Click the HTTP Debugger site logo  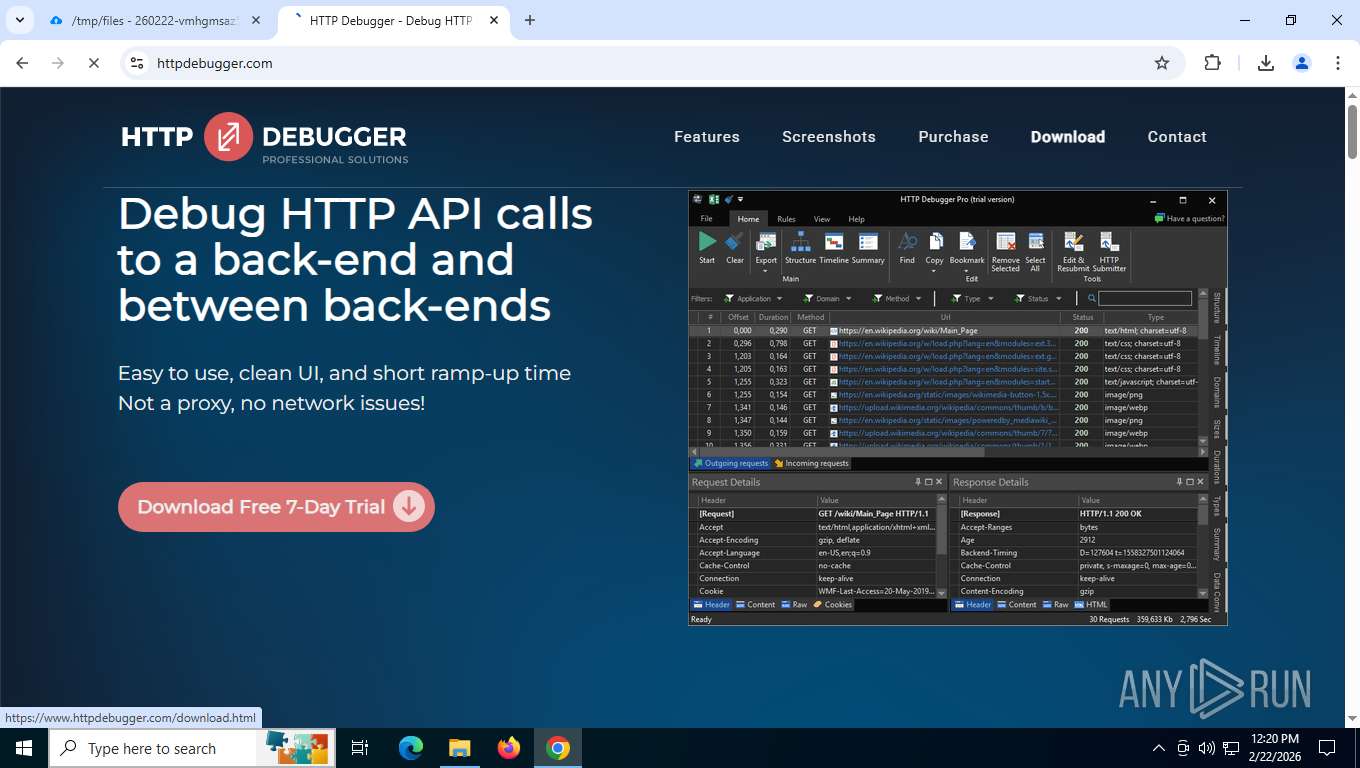(264, 138)
